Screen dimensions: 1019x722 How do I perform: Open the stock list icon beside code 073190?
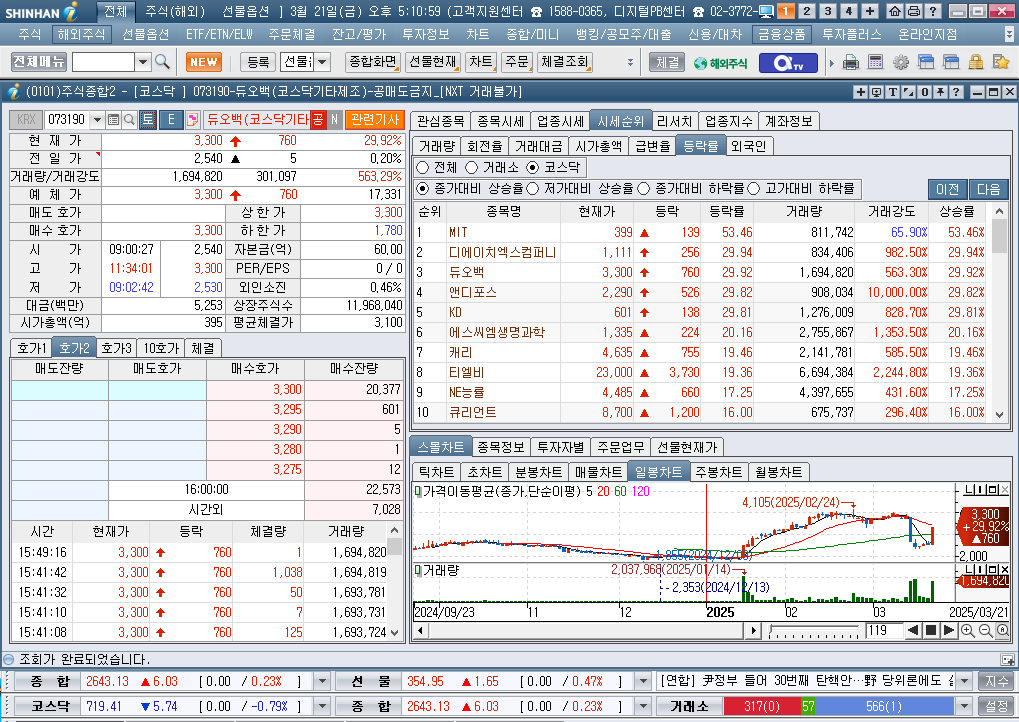coord(114,120)
